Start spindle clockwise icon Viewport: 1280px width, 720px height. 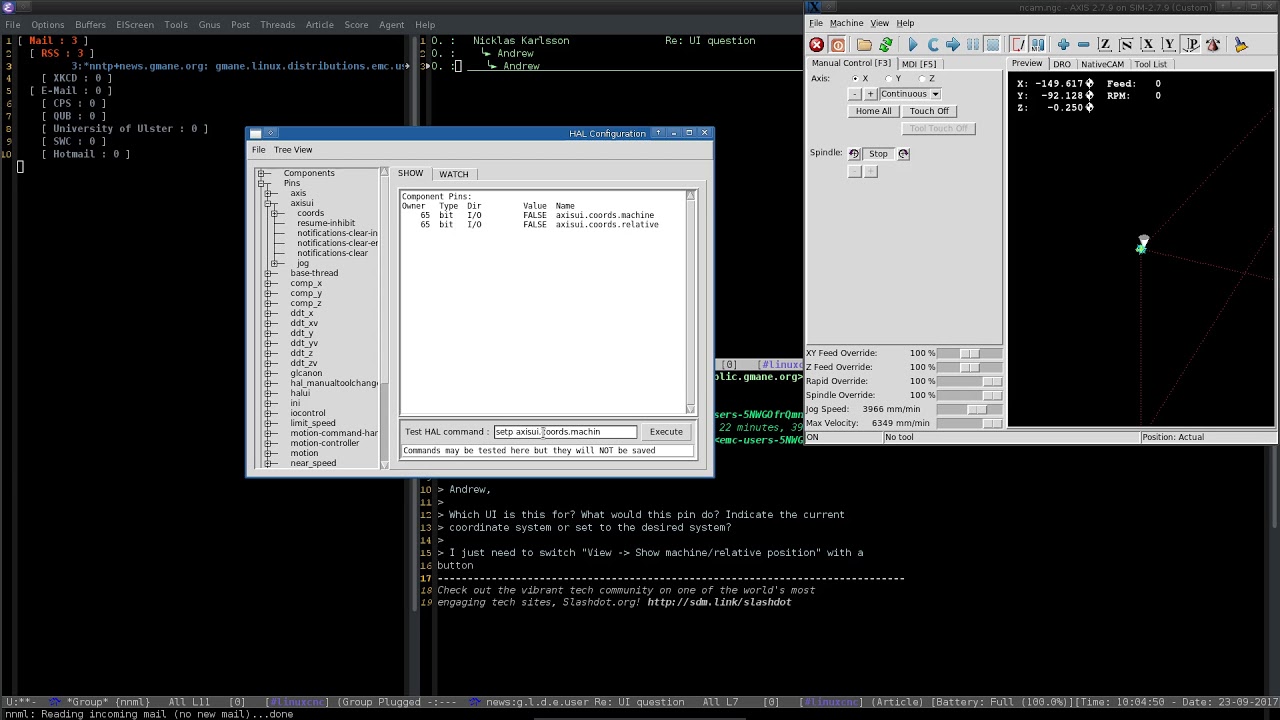903,154
